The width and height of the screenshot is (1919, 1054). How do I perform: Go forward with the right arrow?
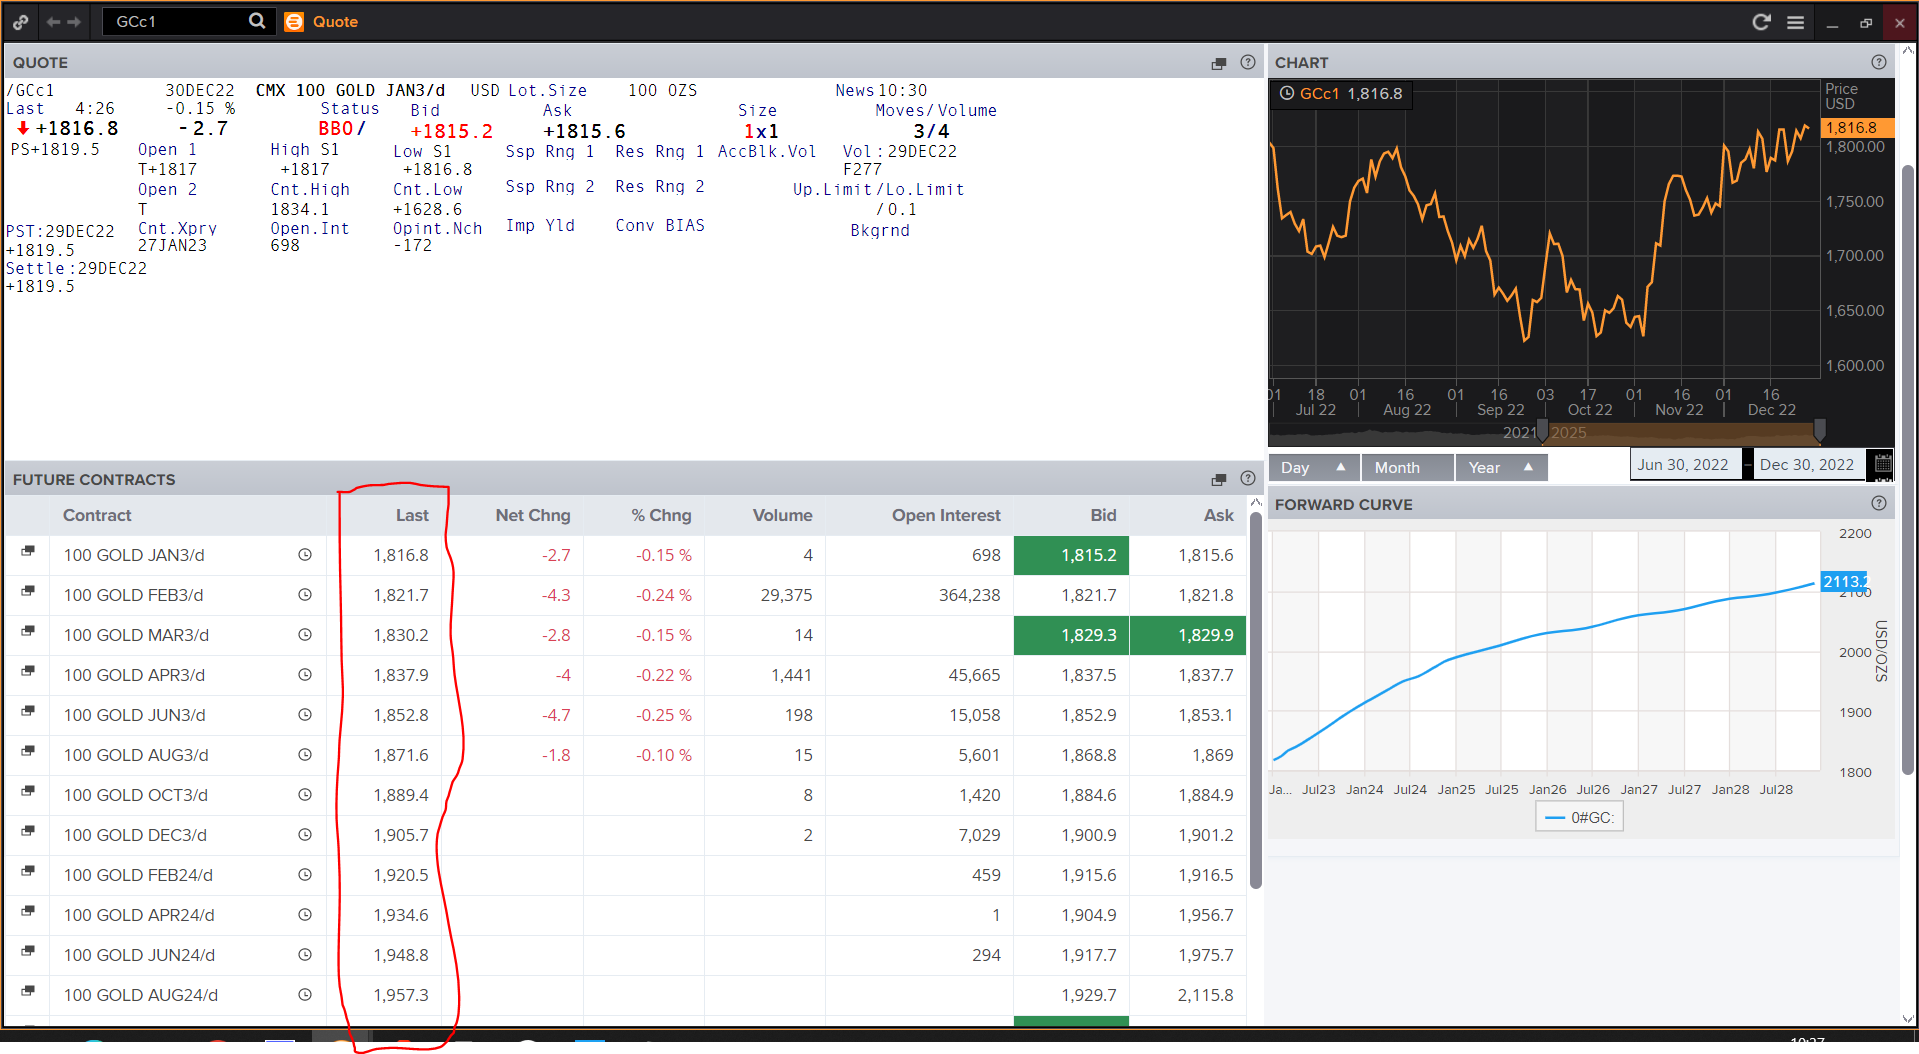tap(74, 21)
